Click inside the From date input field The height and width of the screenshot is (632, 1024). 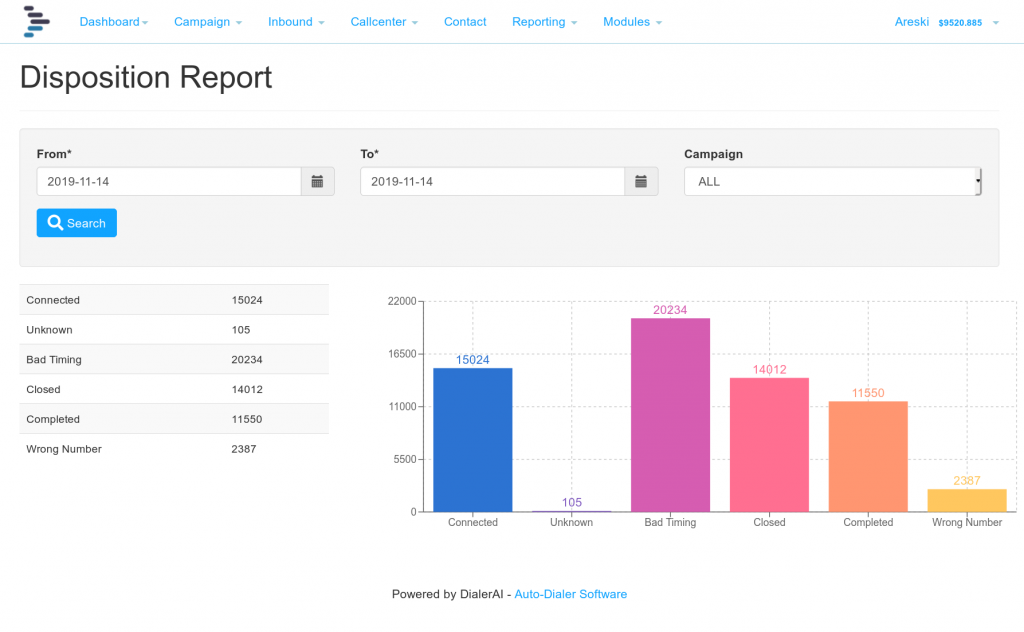coord(168,181)
